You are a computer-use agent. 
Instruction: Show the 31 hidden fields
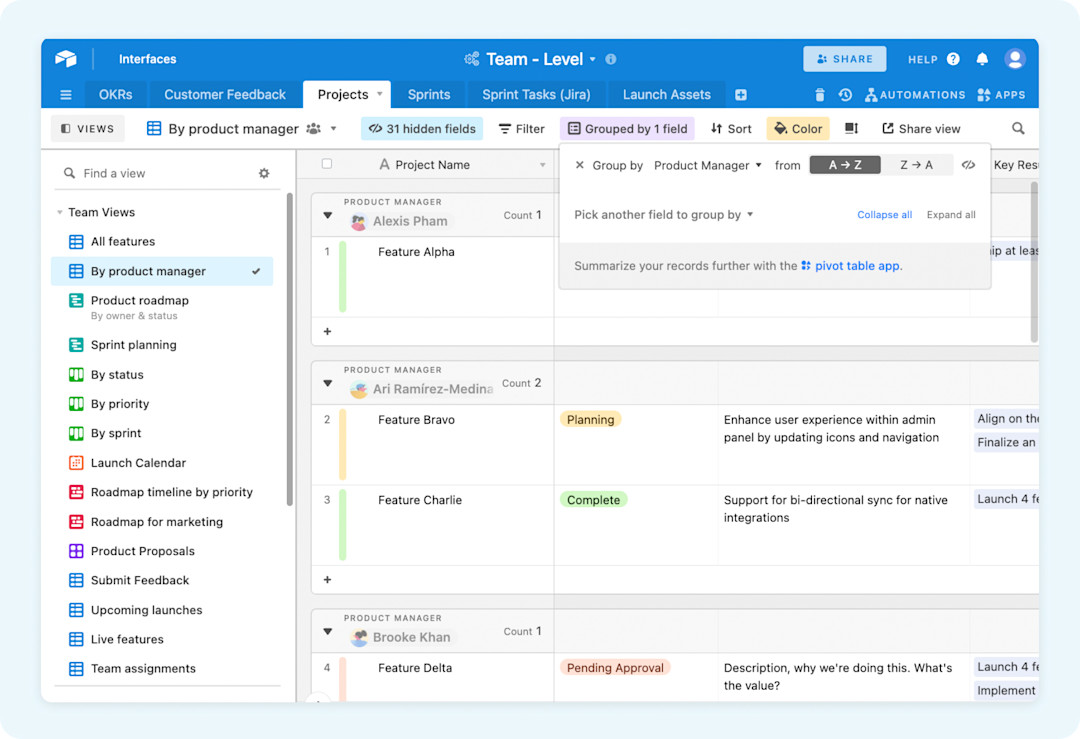(x=421, y=128)
